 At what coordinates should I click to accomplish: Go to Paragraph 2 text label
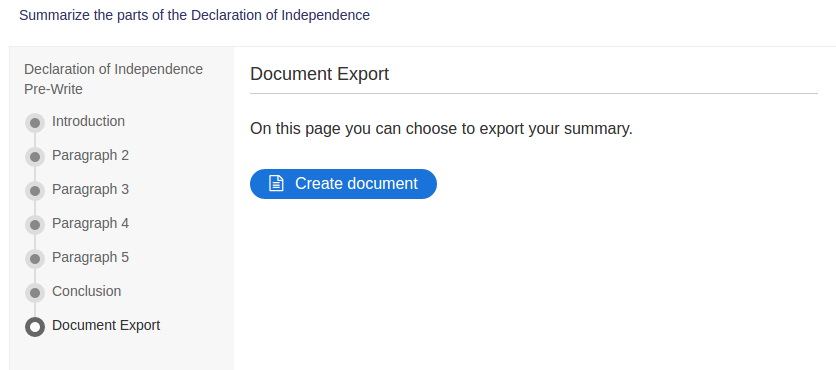91,155
